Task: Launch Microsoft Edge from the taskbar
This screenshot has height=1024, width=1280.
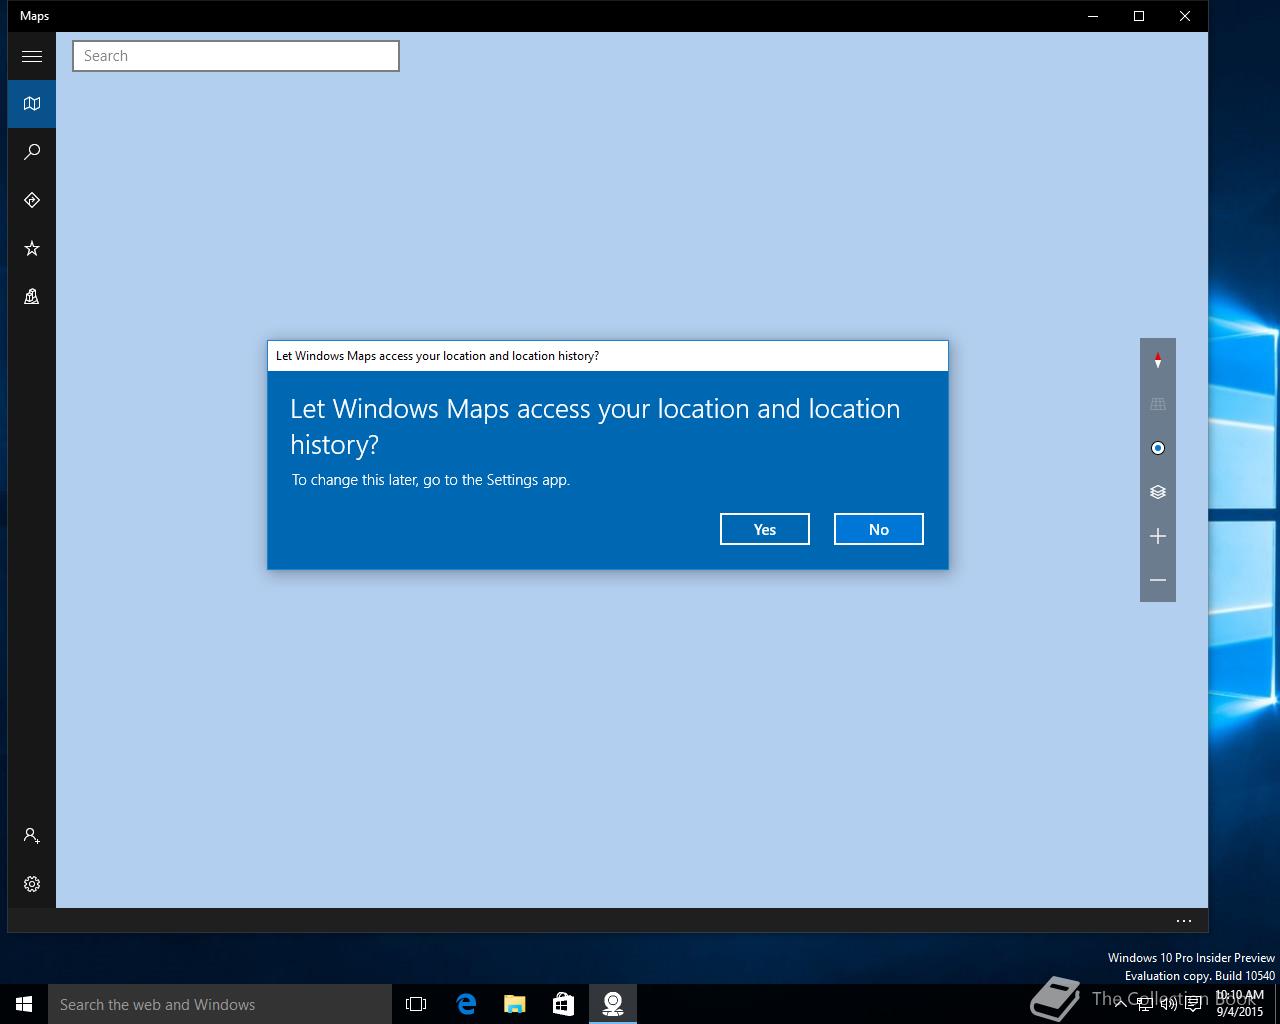Action: coord(466,1004)
